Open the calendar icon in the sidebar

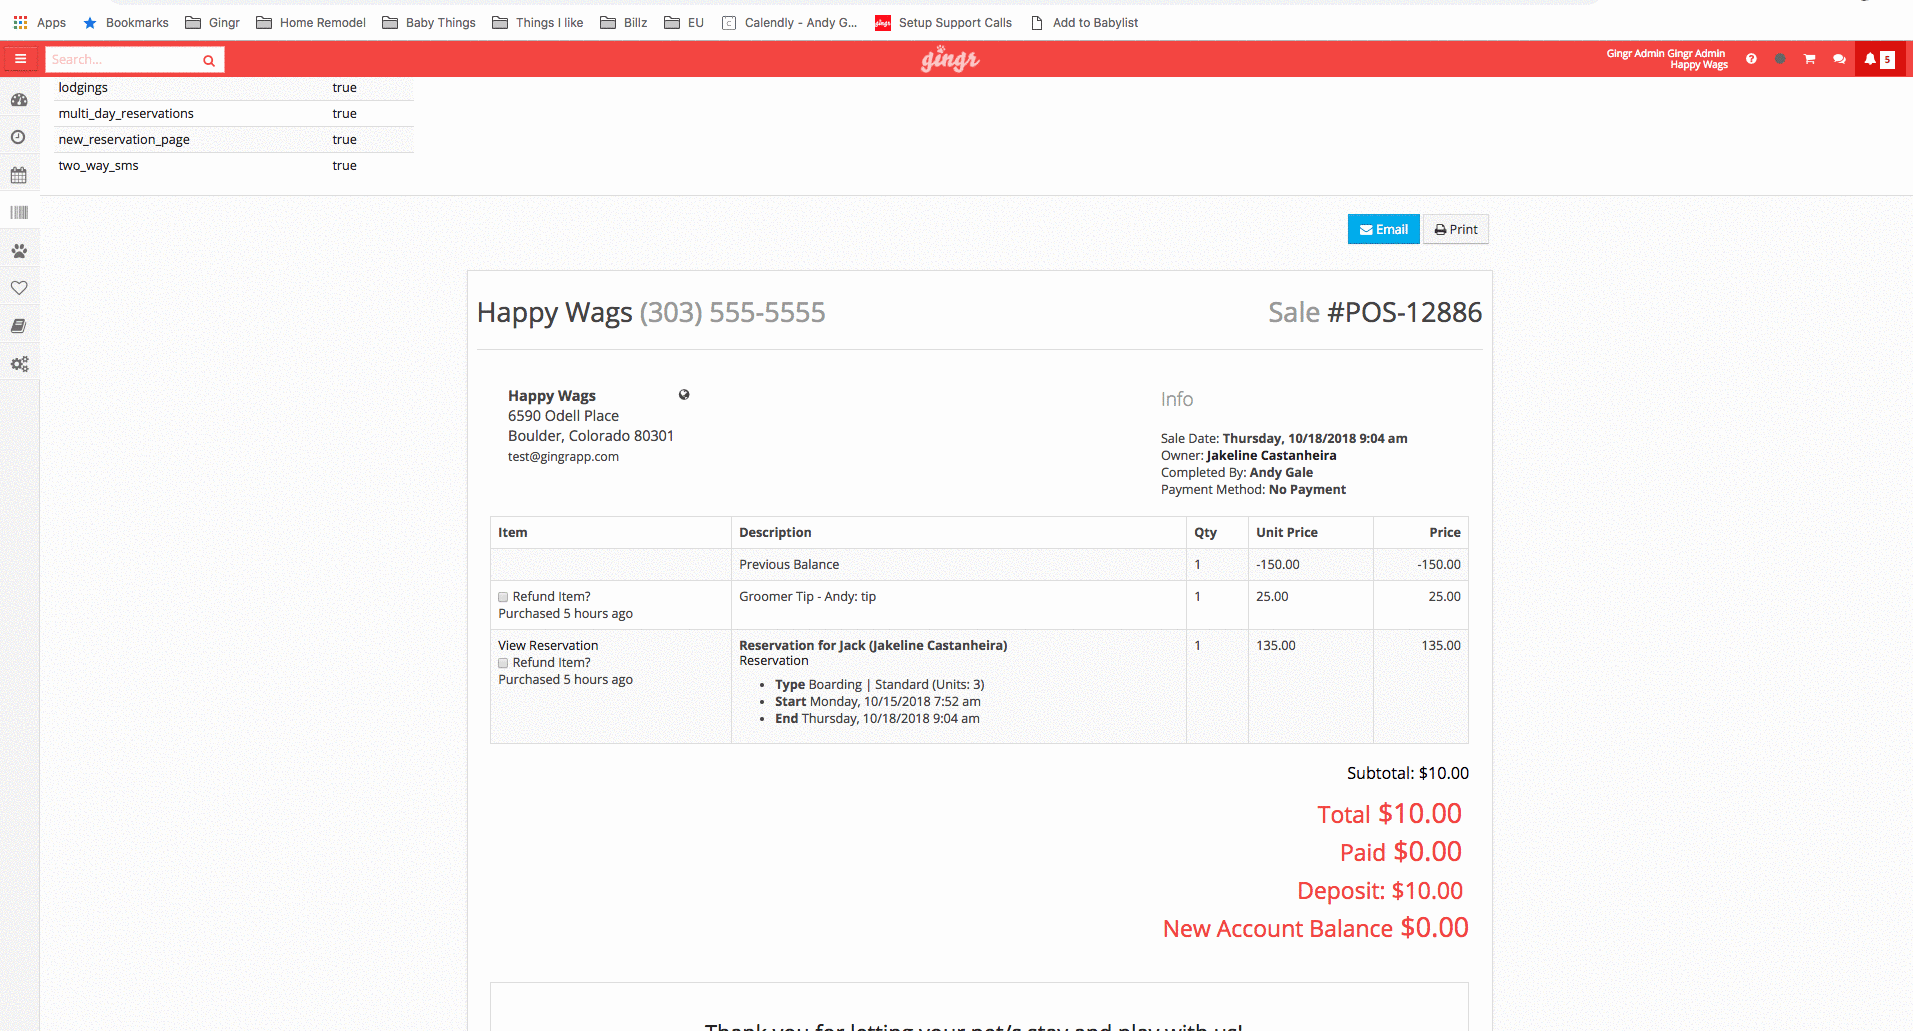(19, 175)
